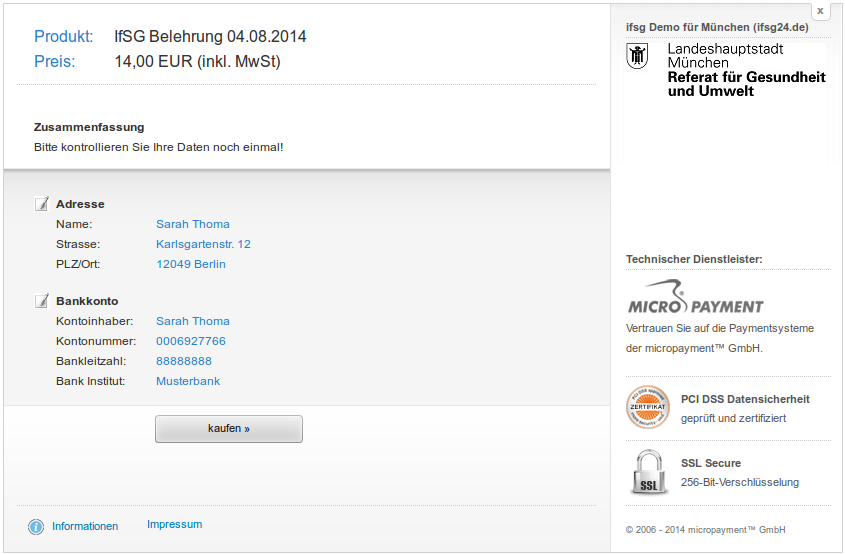This screenshot has height=554, width=845.
Task: Click the PCI DSS Zertifikat seal icon
Action: click(x=647, y=407)
